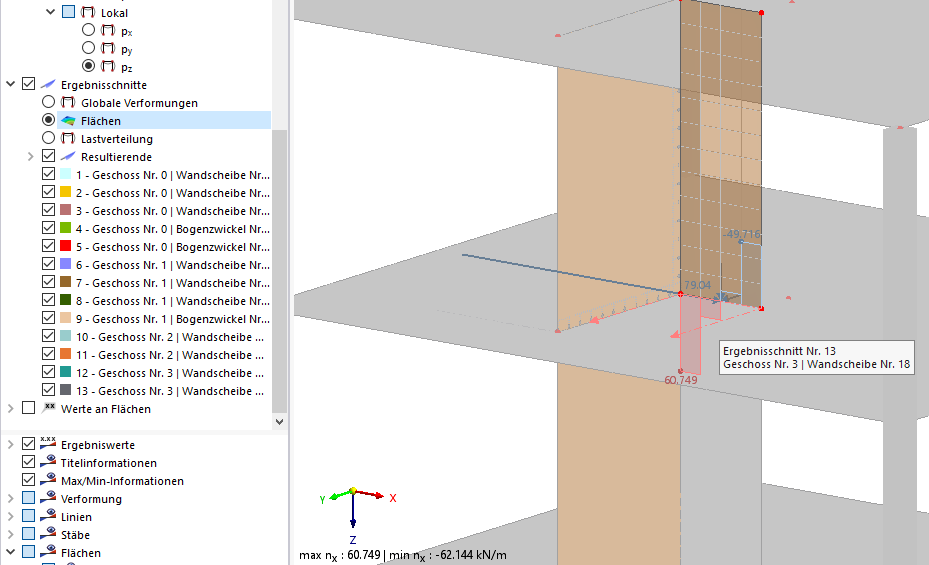This screenshot has height=565, width=929.
Task: Click the Globale Verformungen frame icon
Action: pos(68,102)
